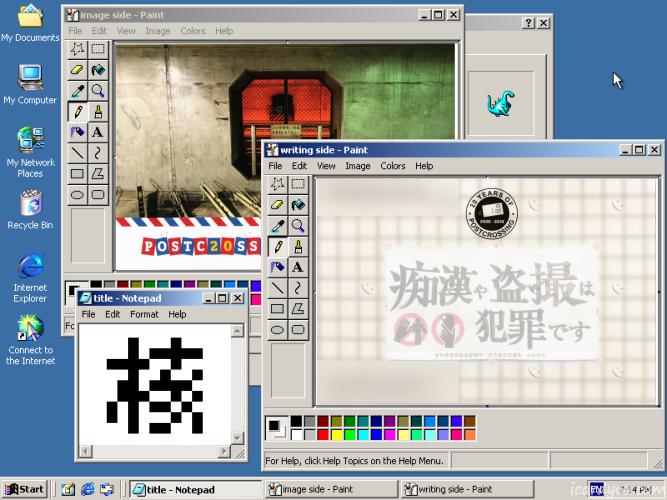667x500 pixels.
Task: Click Notepad vertical scrollbar up arrow
Action: (x=237, y=330)
